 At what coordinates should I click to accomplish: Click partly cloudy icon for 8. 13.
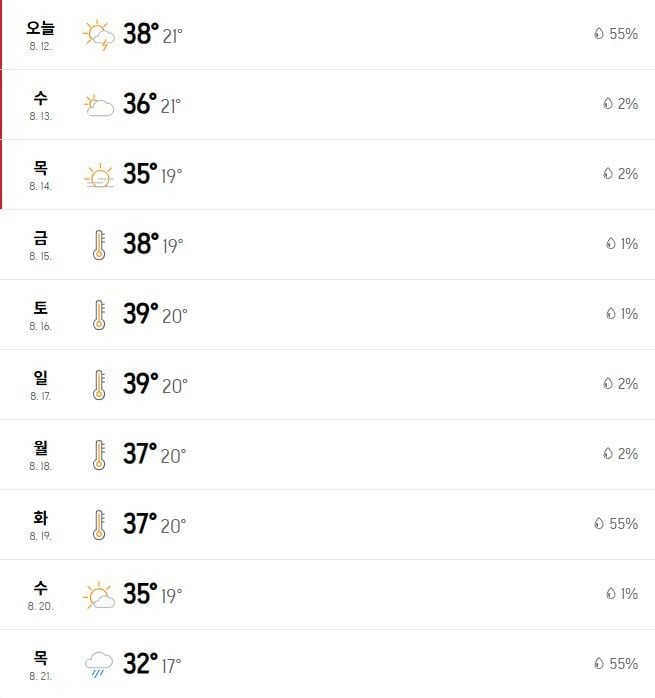point(99,105)
